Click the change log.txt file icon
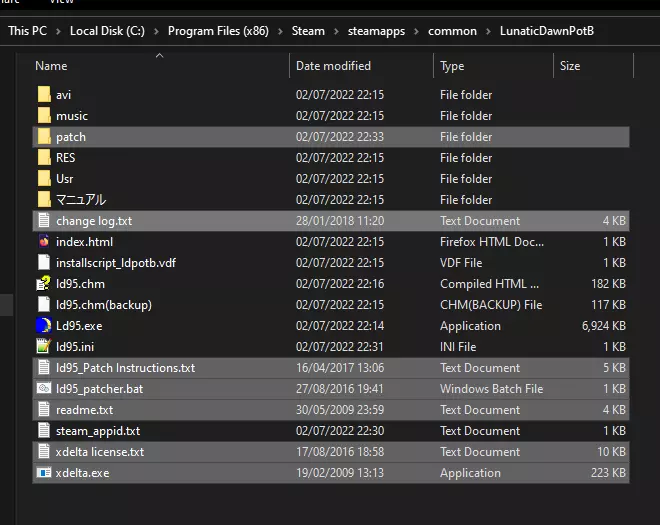Screen dimensions: 660x525 click(x=44, y=220)
